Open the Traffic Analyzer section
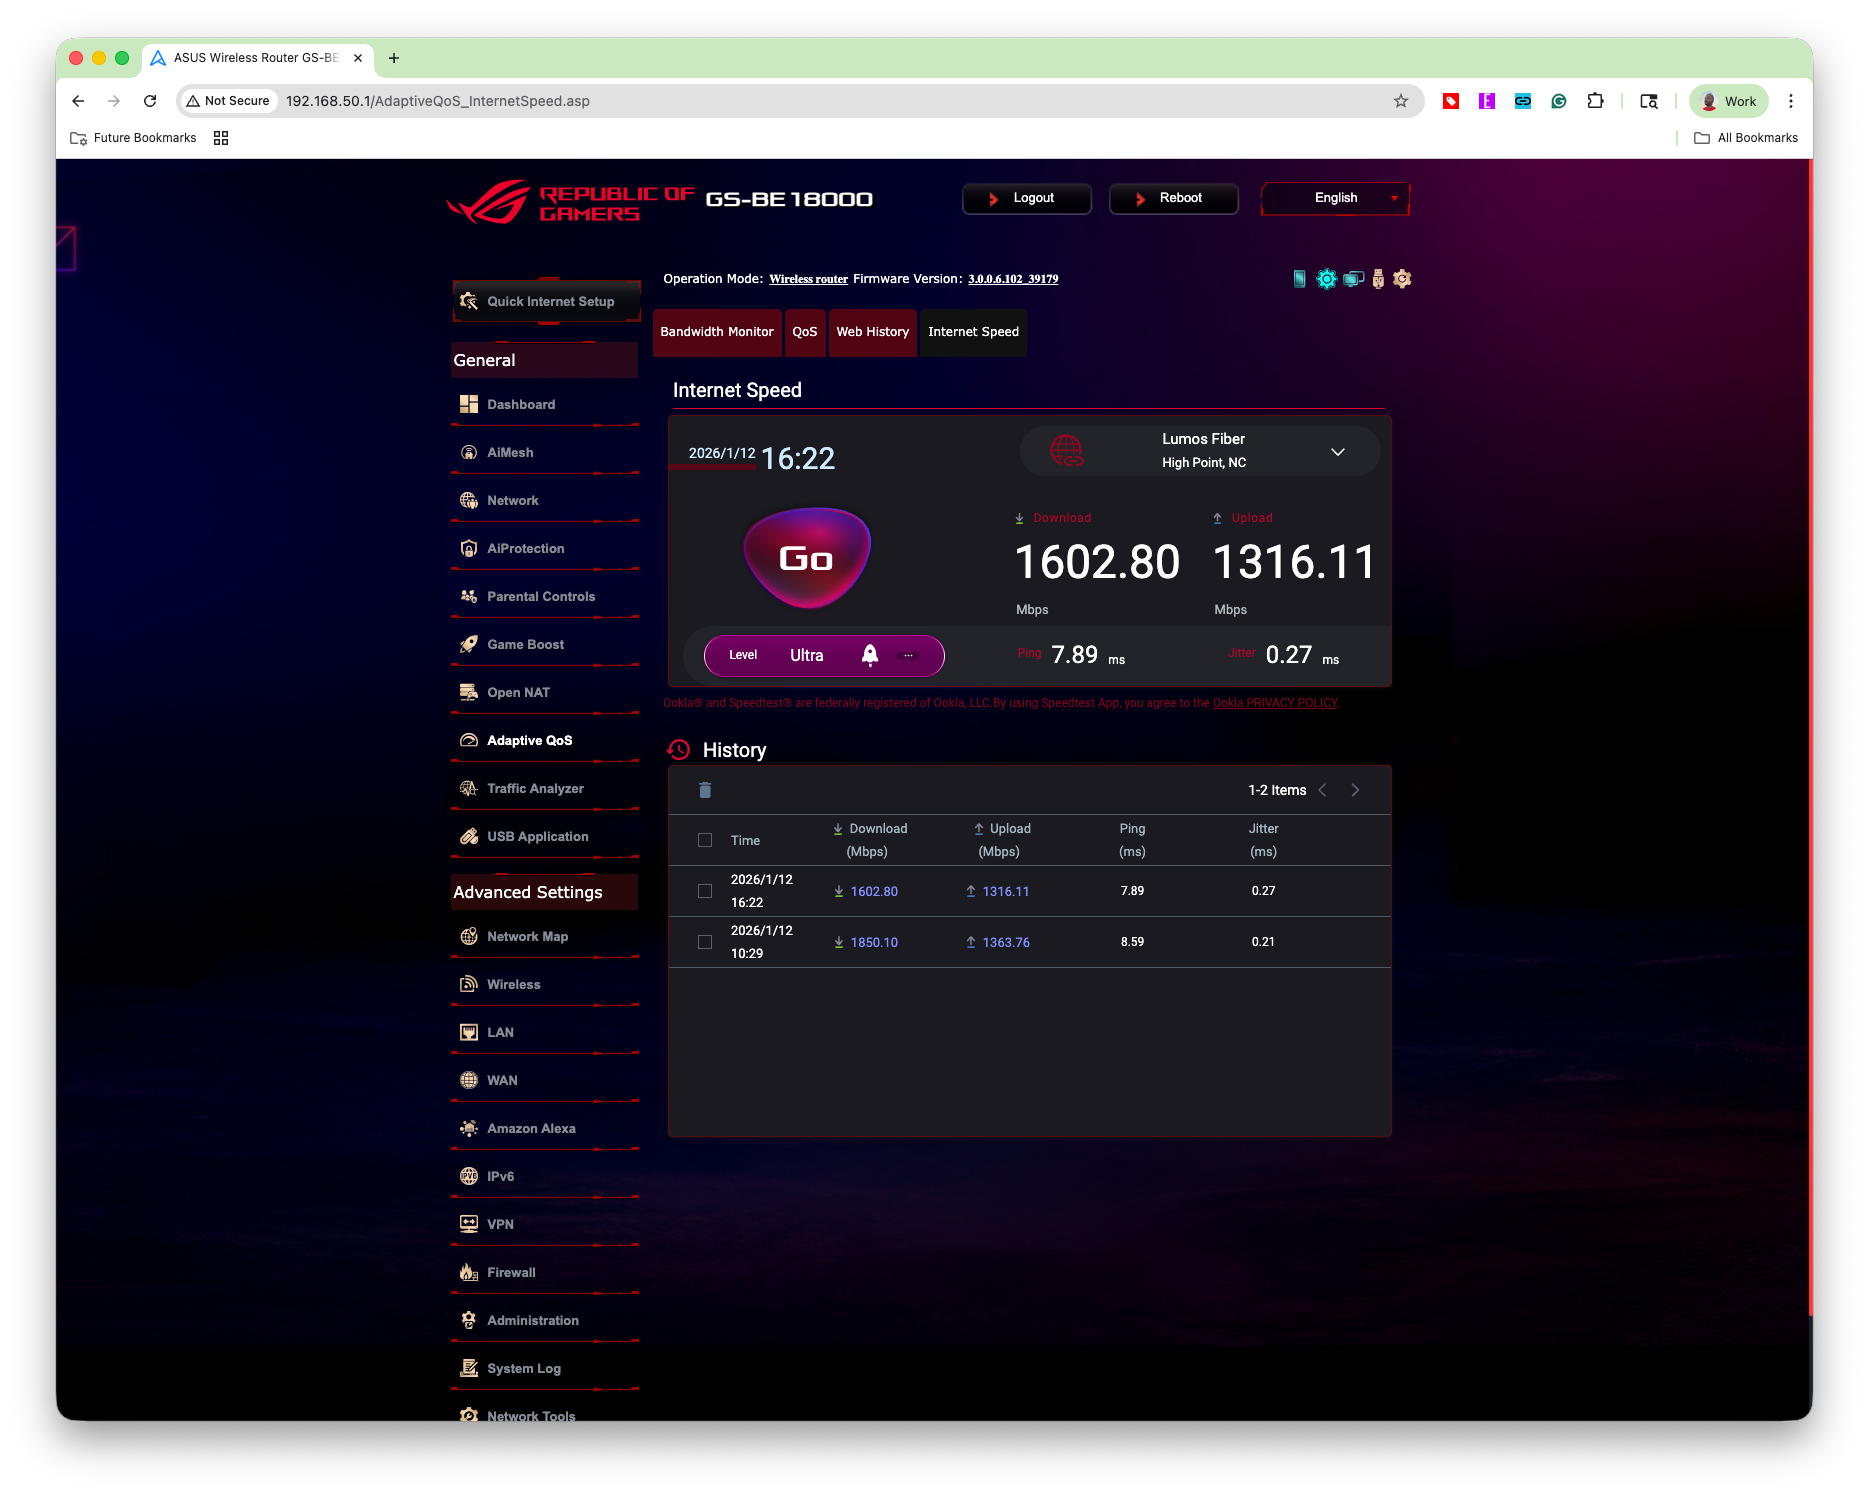1869x1495 pixels. (x=534, y=788)
